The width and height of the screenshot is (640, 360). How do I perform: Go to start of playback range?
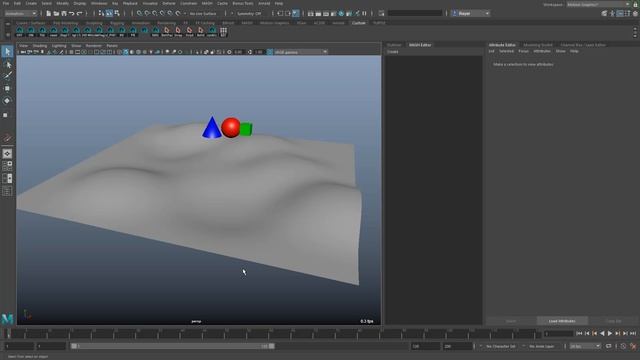tap(579, 333)
